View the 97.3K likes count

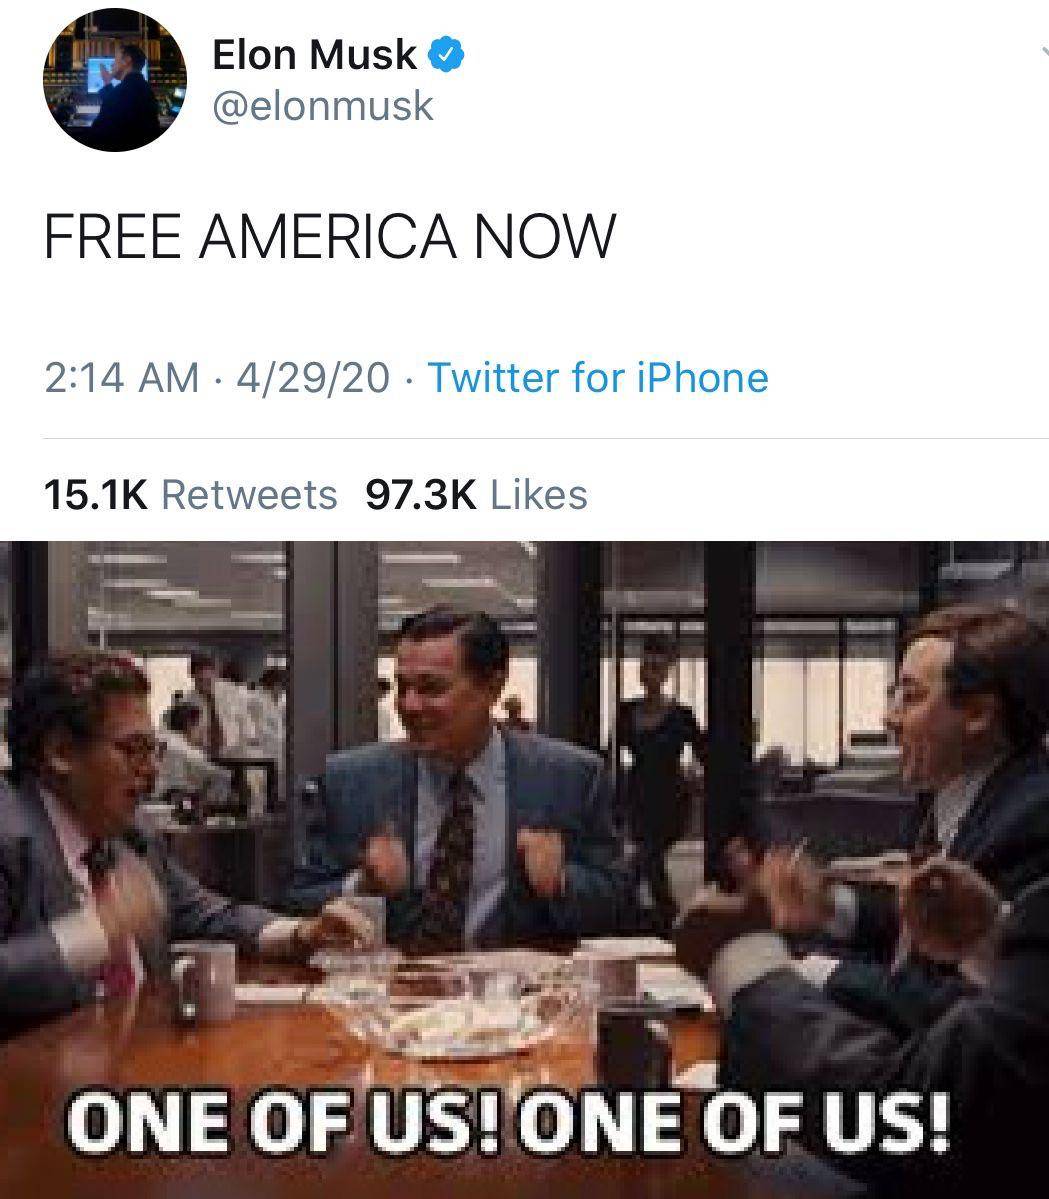pyautogui.click(x=421, y=495)
